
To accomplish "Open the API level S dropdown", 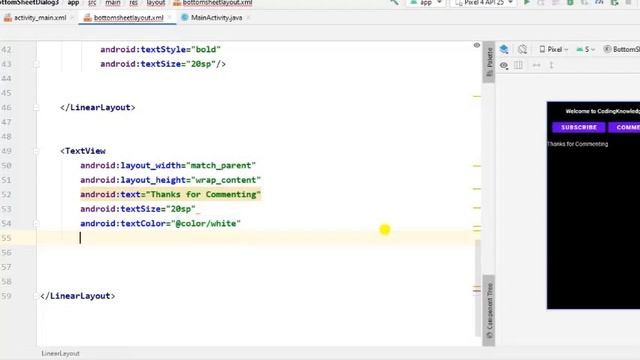I will 586,49.
